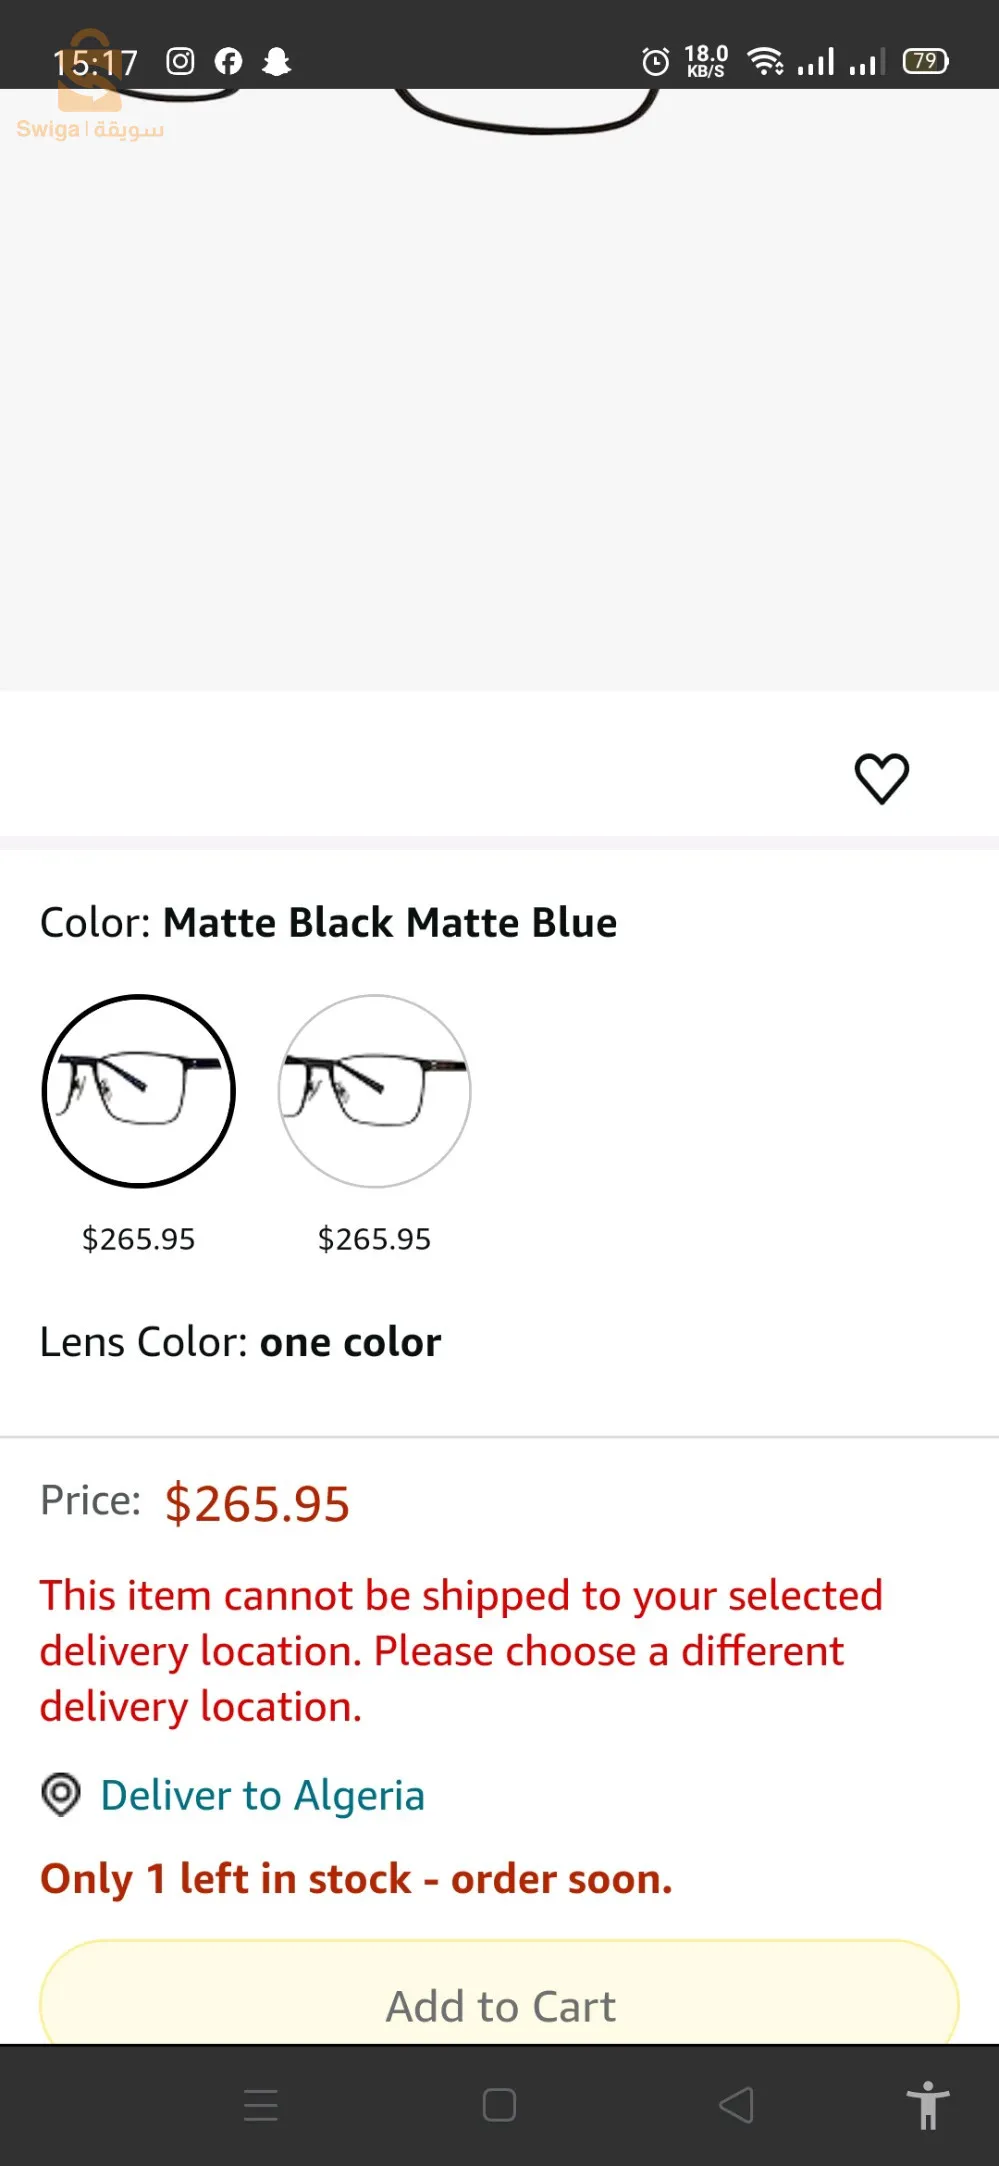999x2166 pixels.
Task: Open the Snapchat icon in the status bar
Action: coord(278,61)
